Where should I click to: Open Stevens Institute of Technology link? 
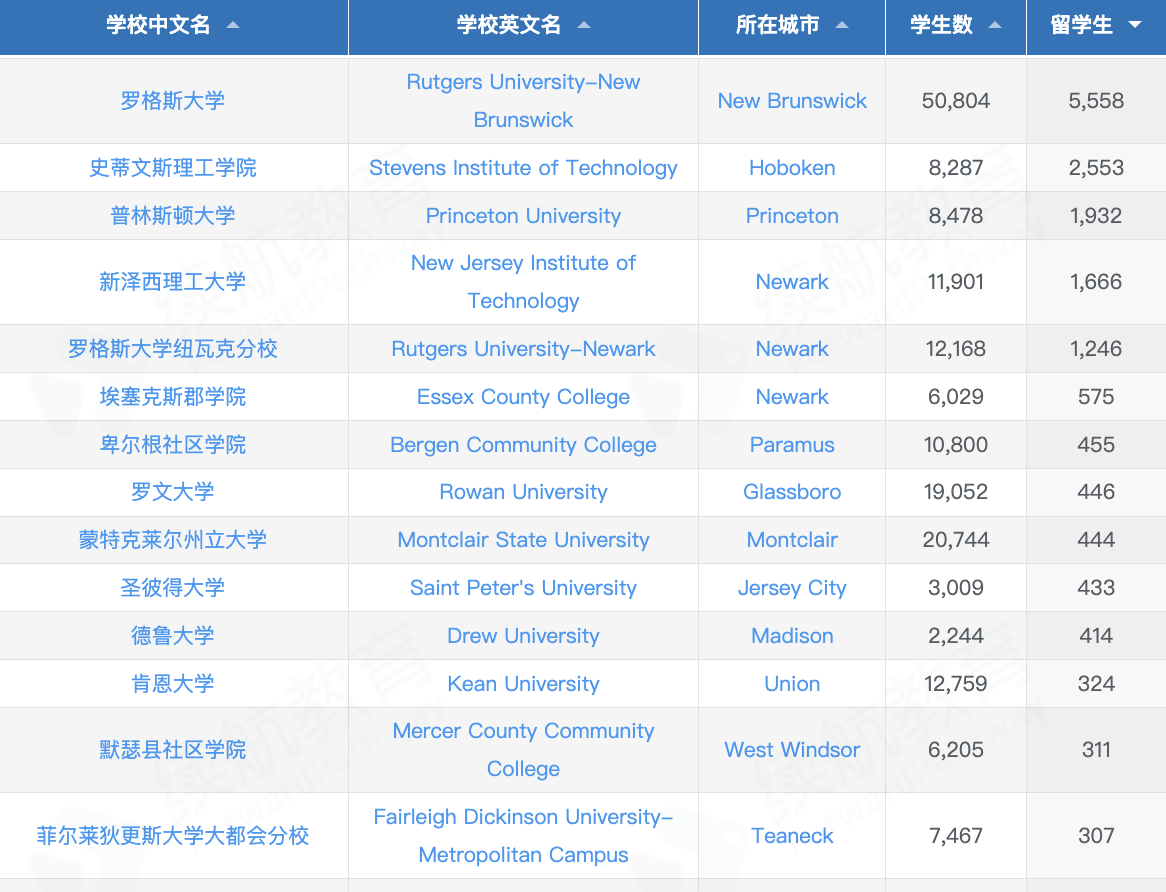coord(523,168)
